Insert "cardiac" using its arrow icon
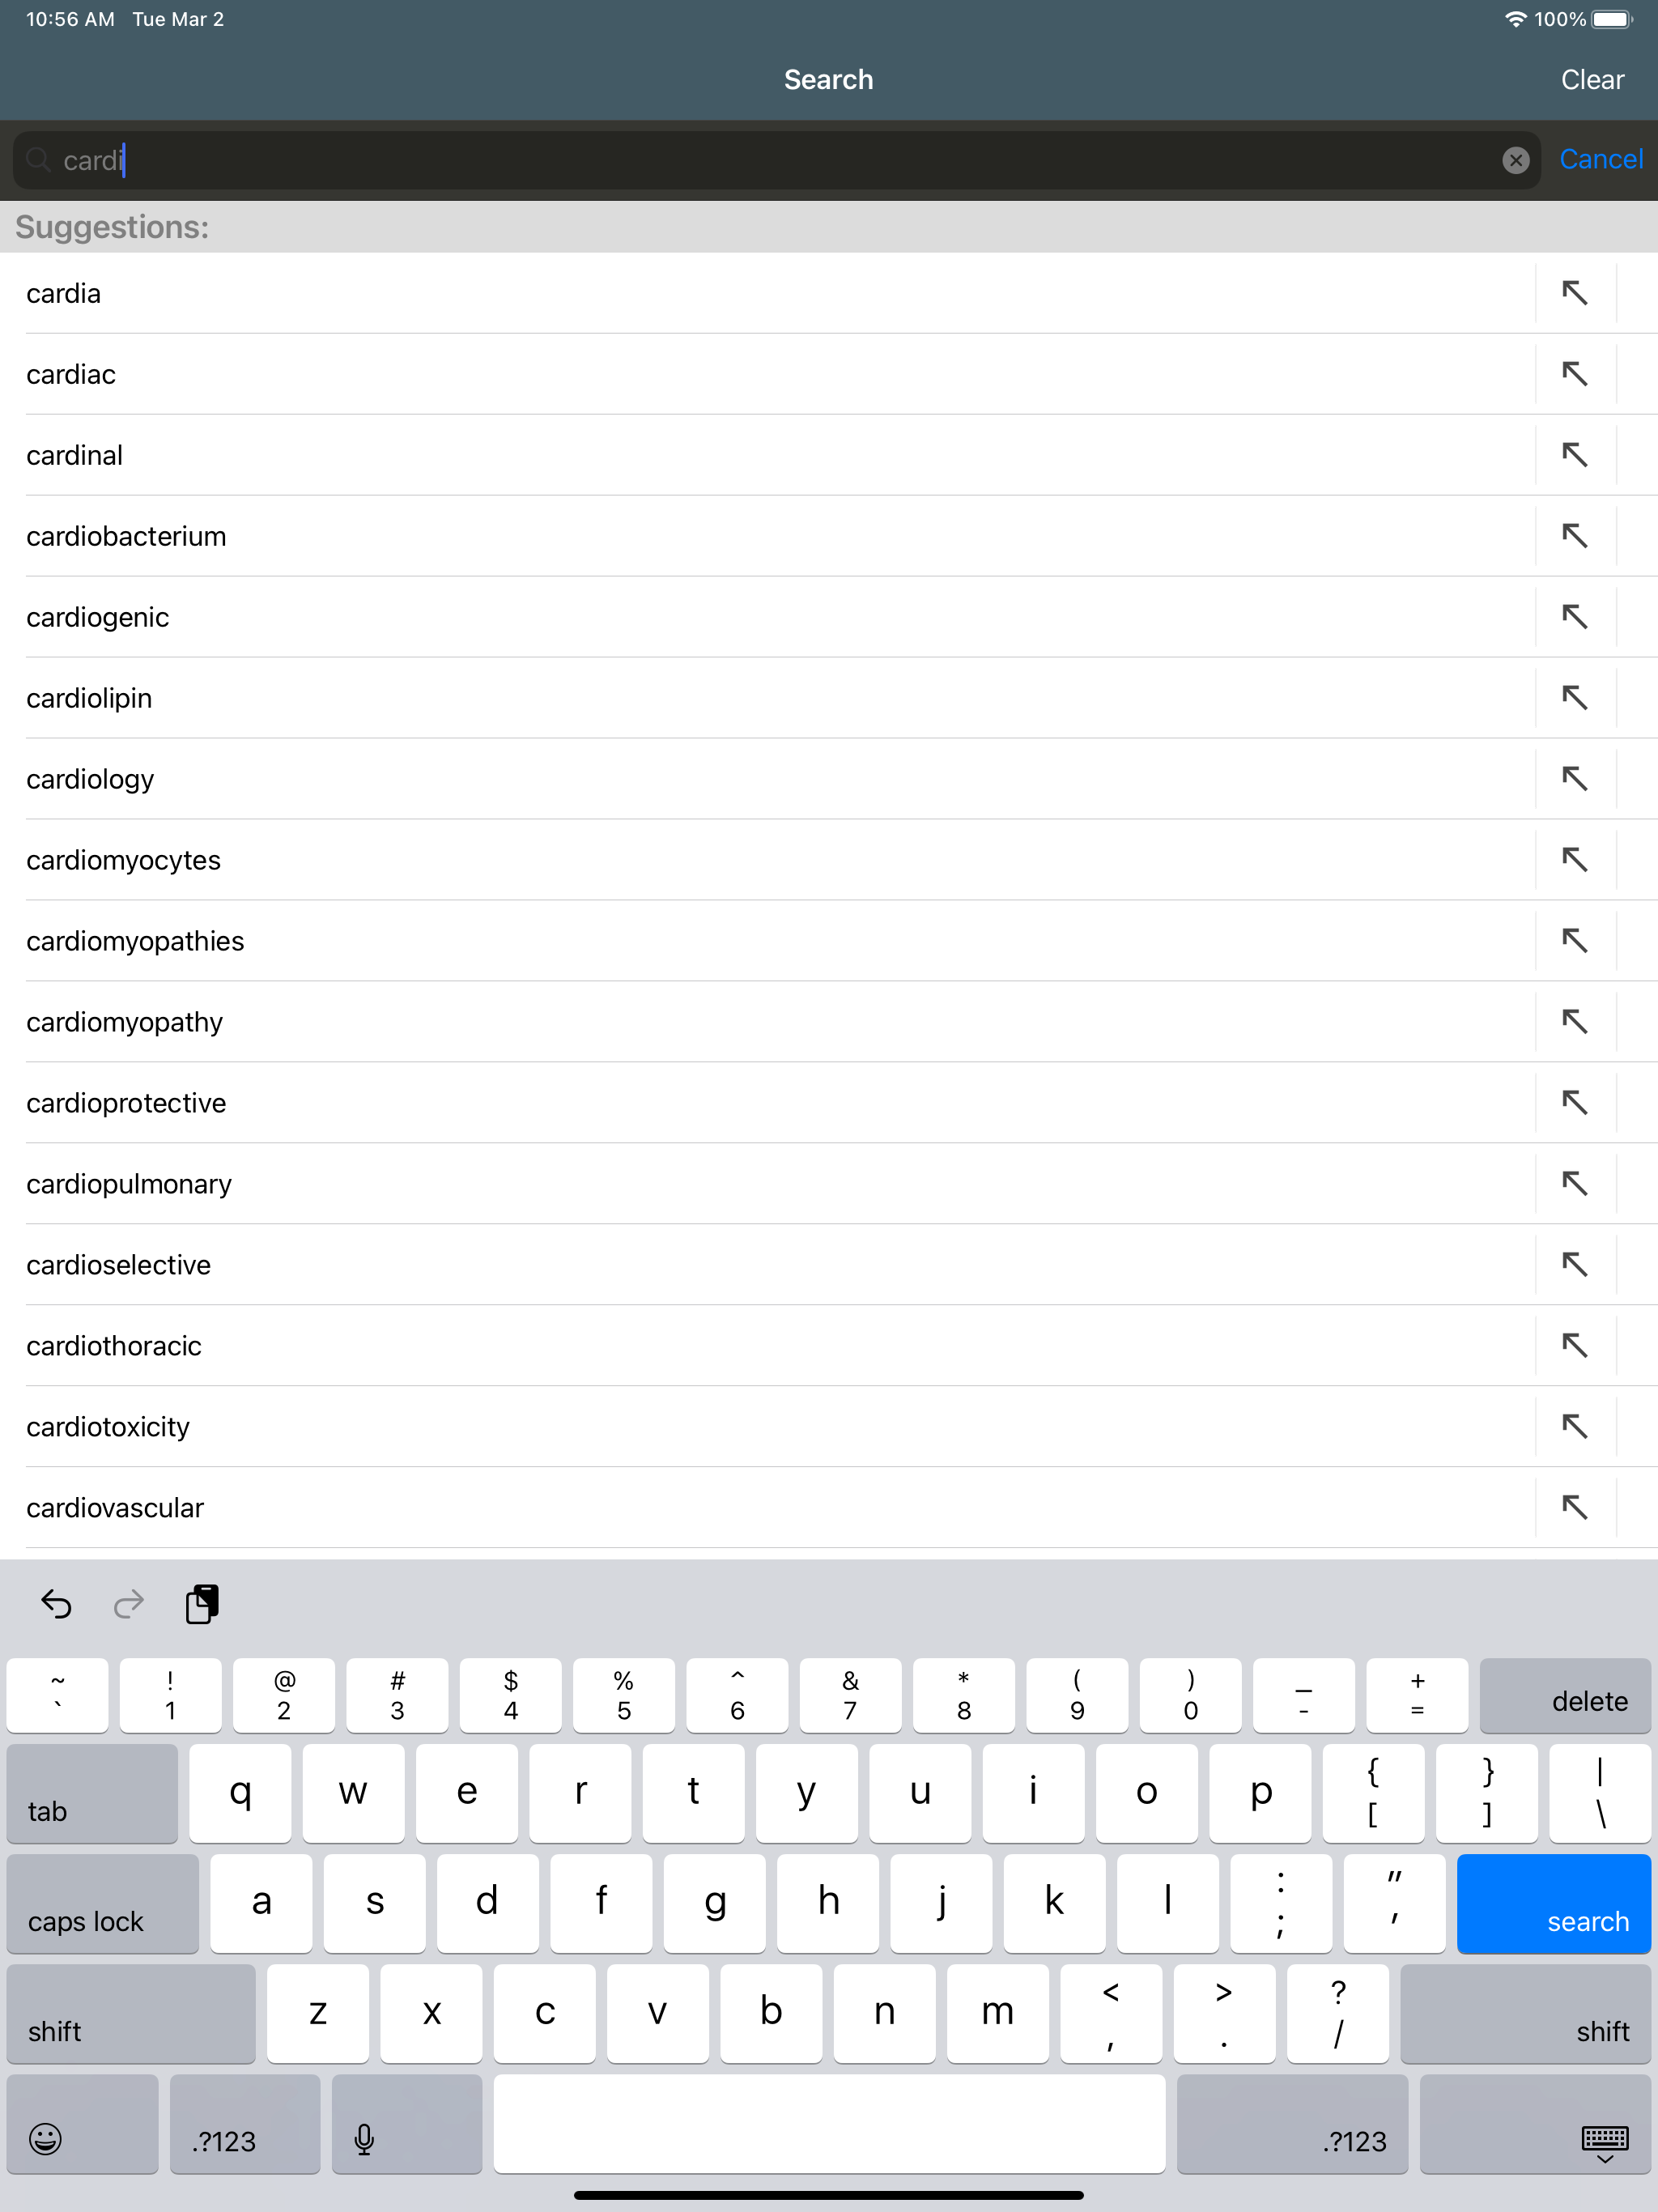Viewport: 1658px width, 2212px height. [1576, 373]
